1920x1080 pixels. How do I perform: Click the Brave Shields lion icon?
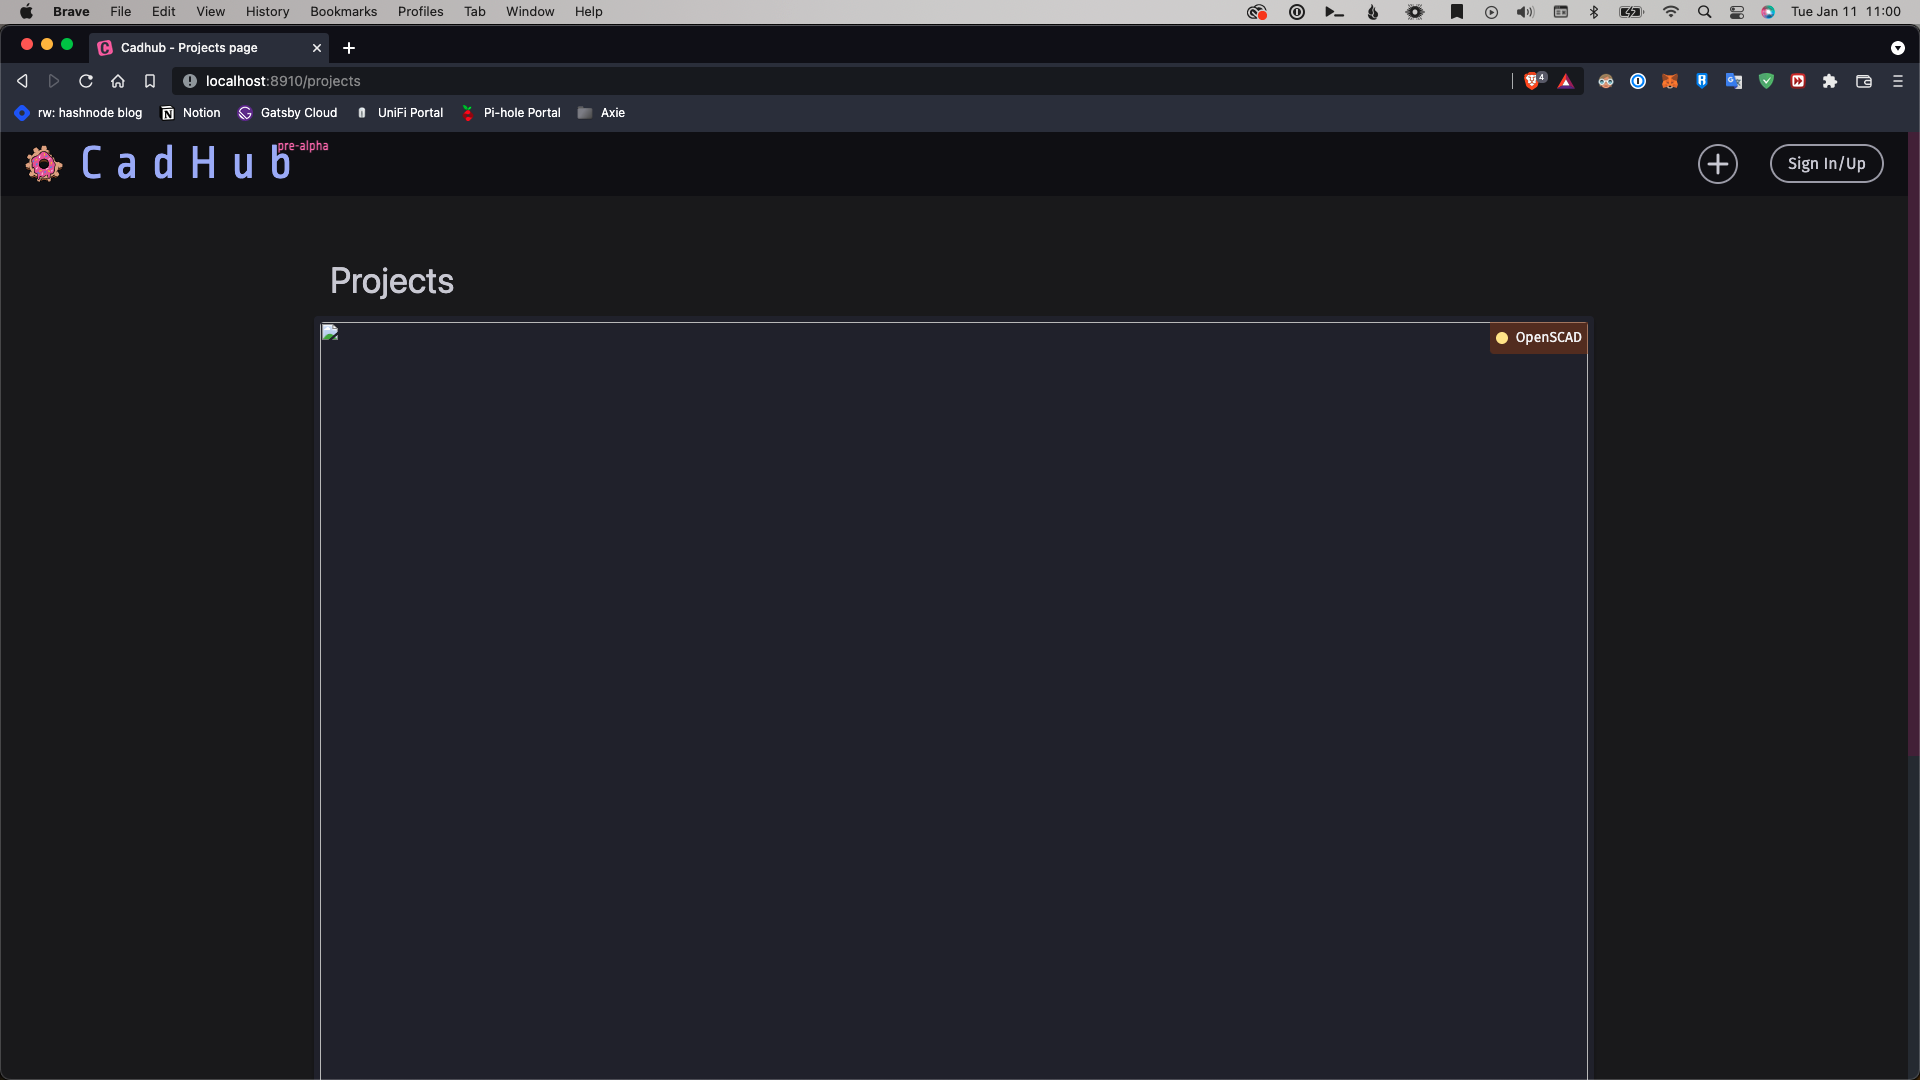[x=1532, y=81]
